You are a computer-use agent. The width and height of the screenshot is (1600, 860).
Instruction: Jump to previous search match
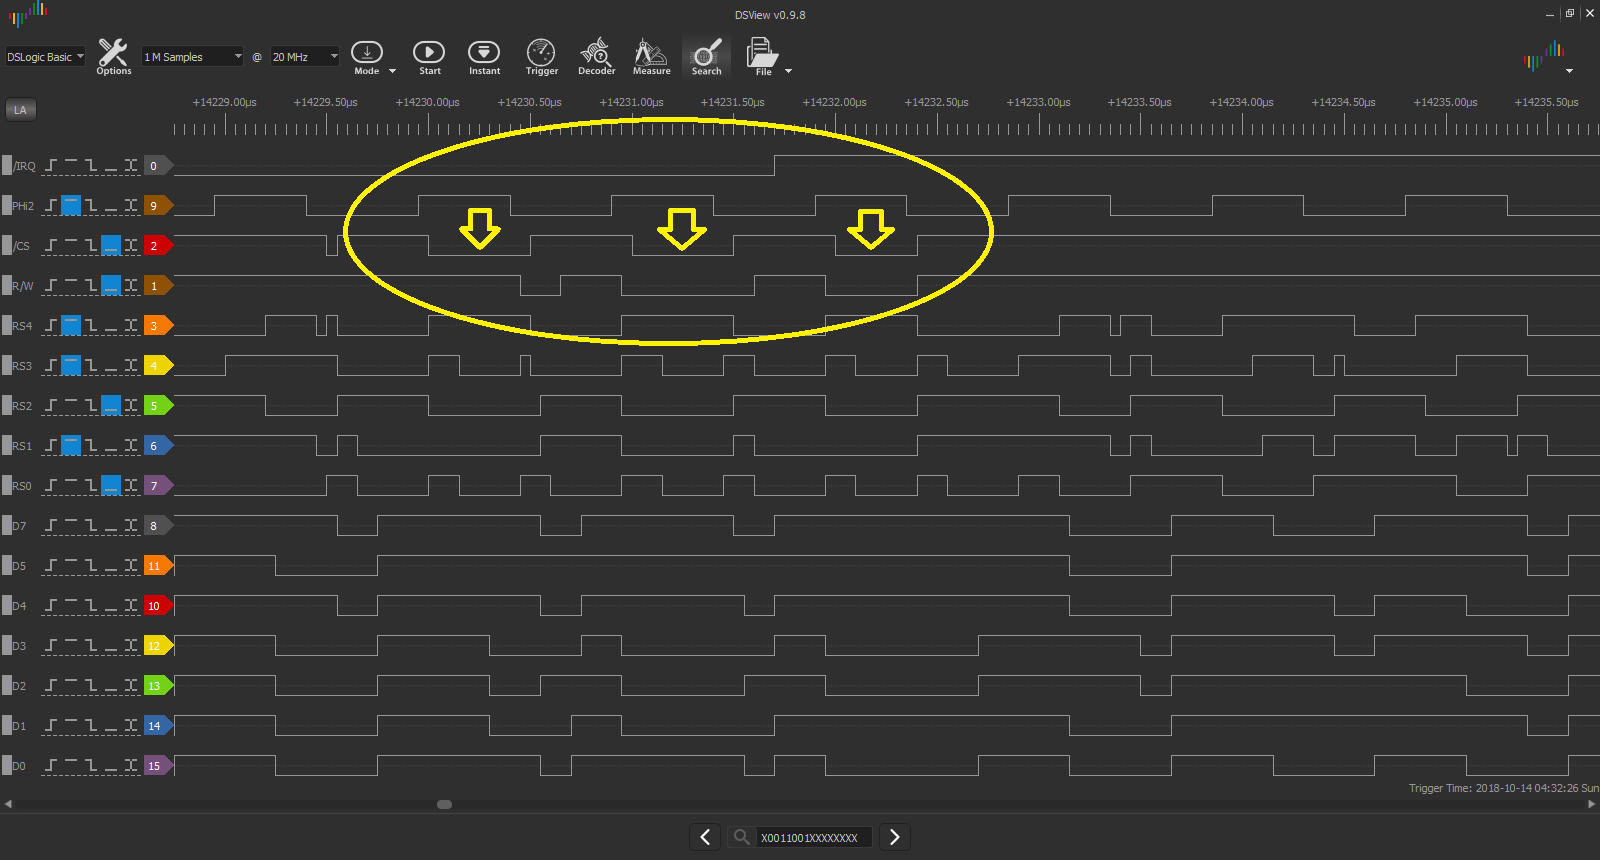[x=705, y=837]
